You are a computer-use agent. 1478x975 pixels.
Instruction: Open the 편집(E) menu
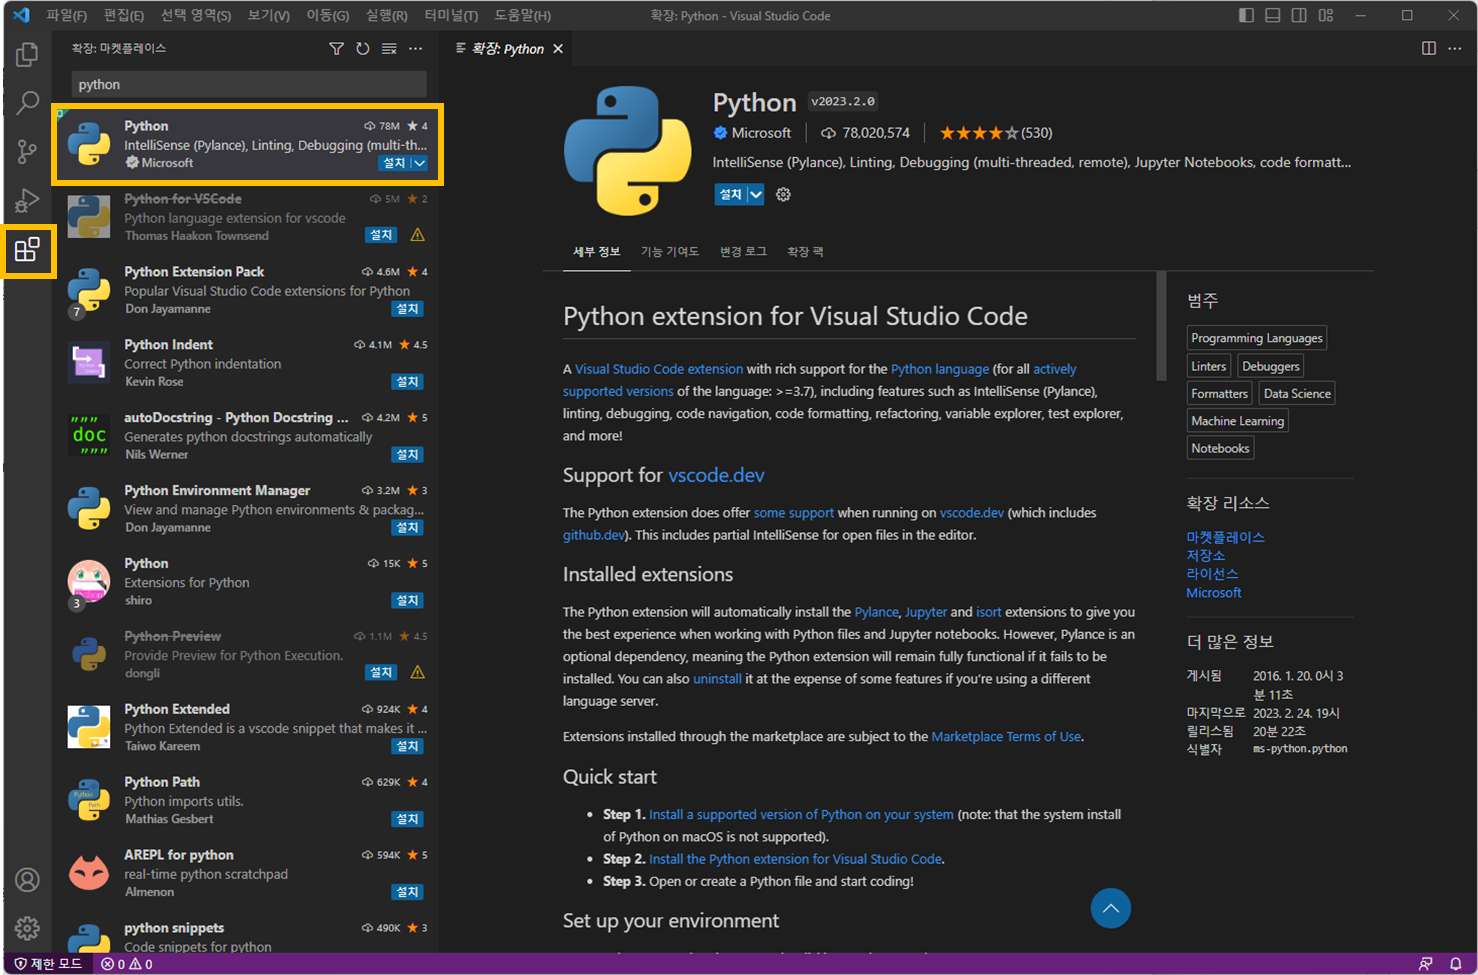click(124, 15)
